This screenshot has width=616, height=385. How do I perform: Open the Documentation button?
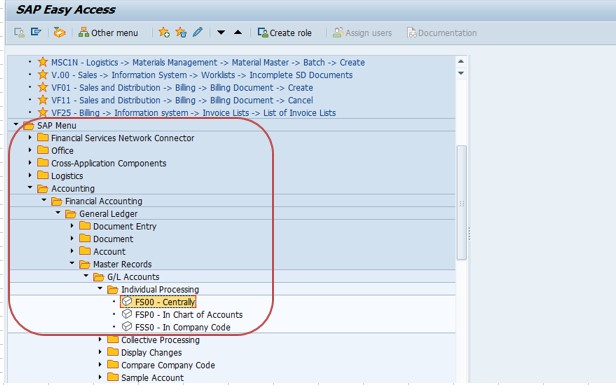coord(442,33)
